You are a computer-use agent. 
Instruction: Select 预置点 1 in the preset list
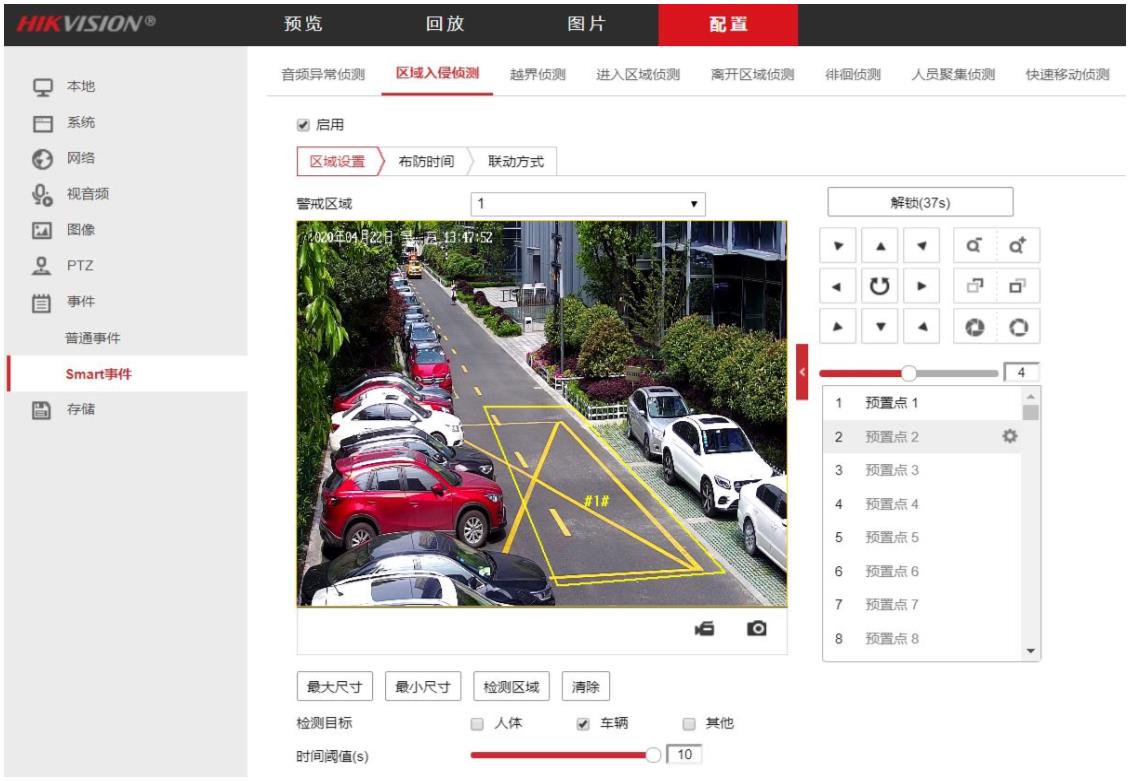tap(922, 403)
